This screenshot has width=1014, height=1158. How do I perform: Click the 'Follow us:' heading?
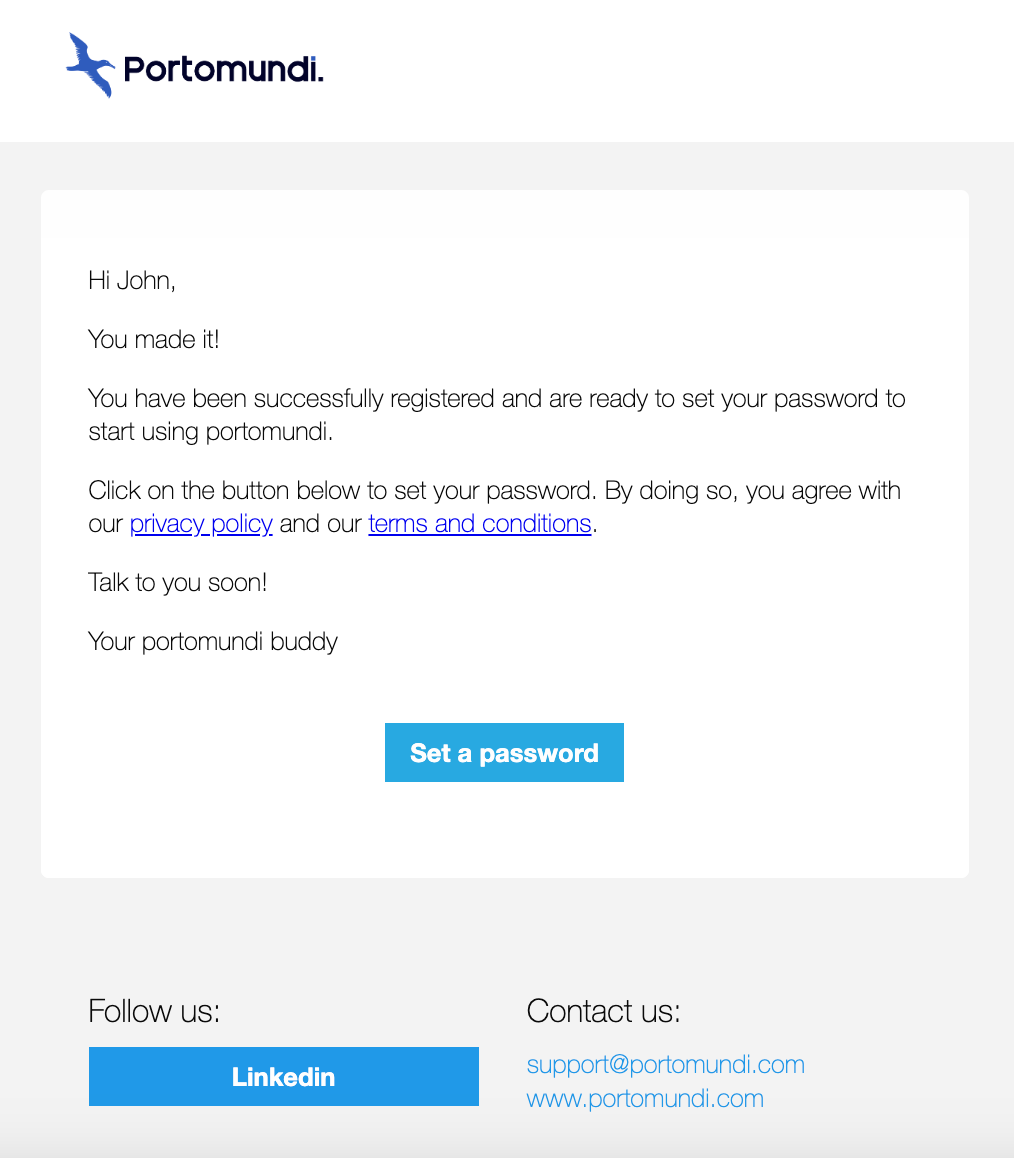(154, 1011)
